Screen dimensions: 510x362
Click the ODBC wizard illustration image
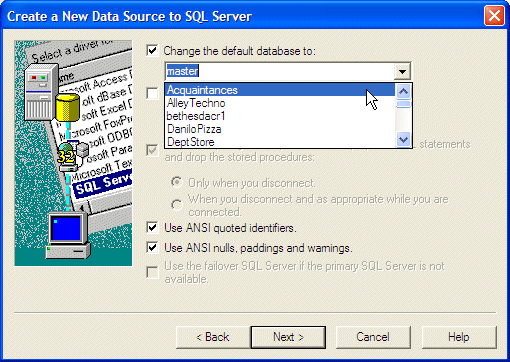[73, 153]
